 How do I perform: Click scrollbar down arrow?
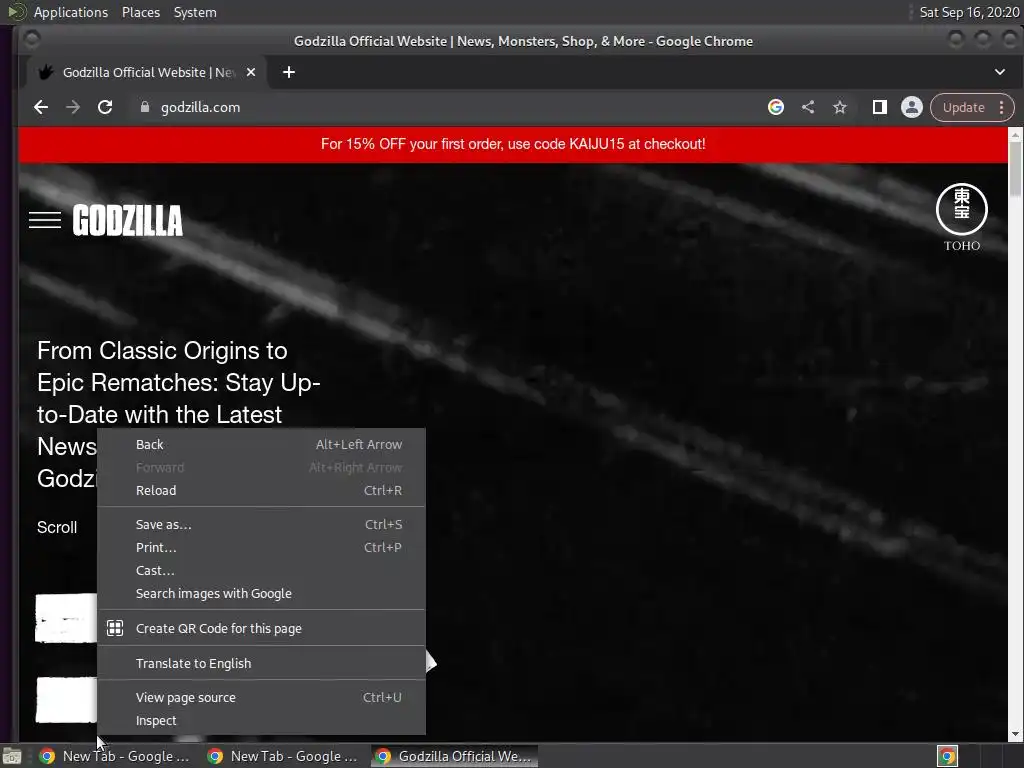1016,733
